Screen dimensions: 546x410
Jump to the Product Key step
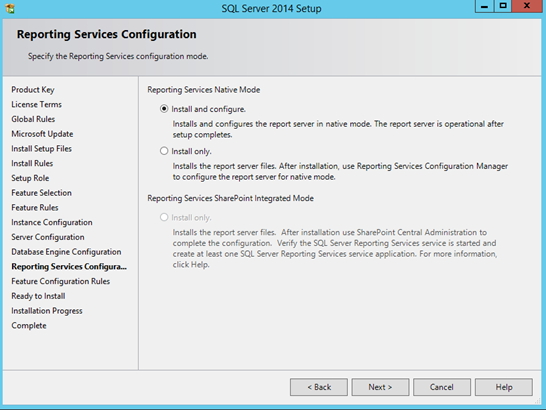pos(33,90)
